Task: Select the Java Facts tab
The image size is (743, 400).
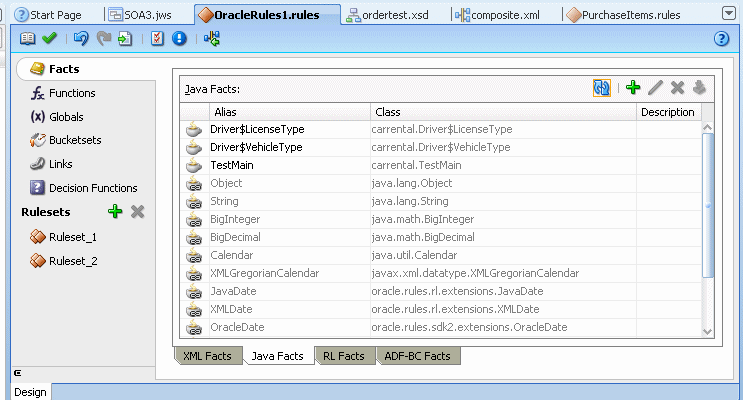Action: pos(278,356)
